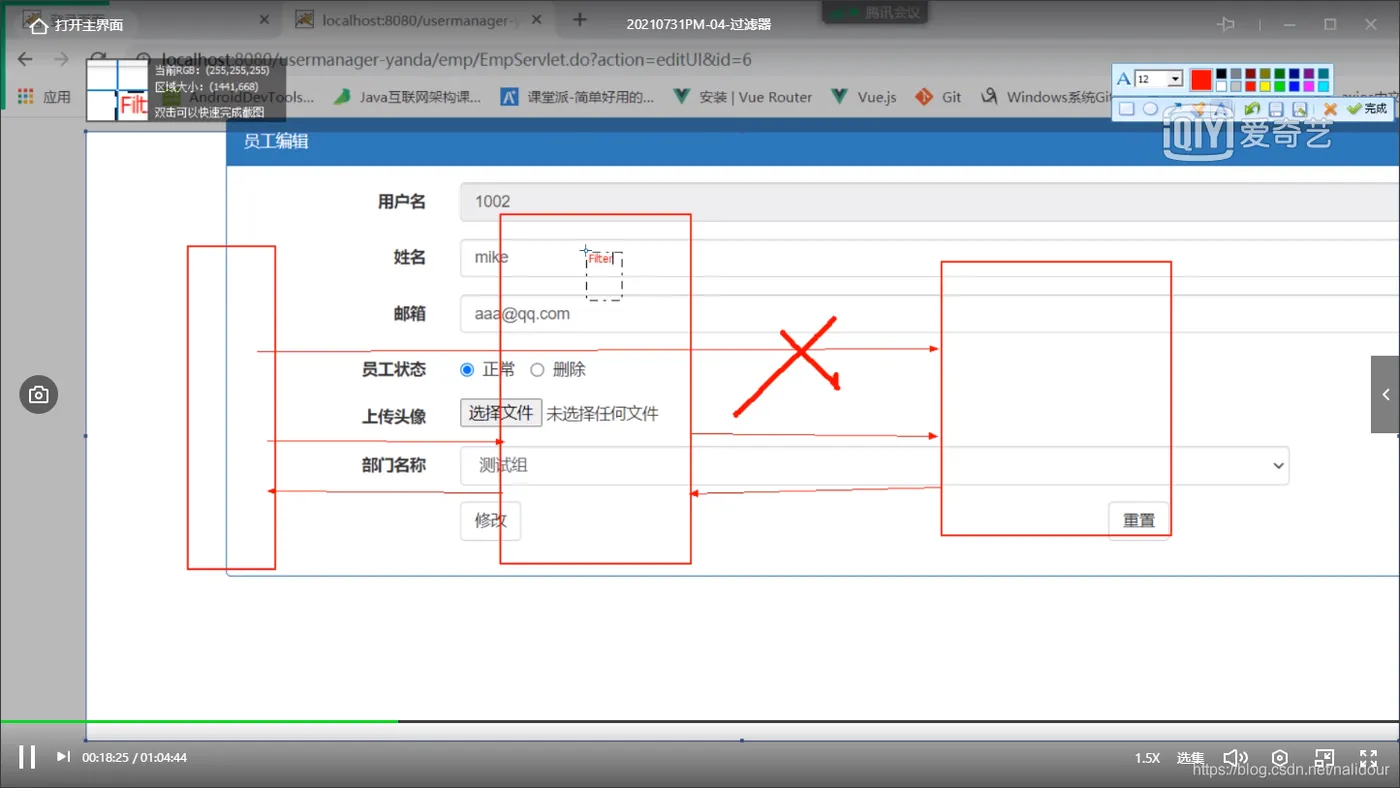Click the disabled 用户名 field 1002
Screen dimensions: 1400x788
point(930,201)
